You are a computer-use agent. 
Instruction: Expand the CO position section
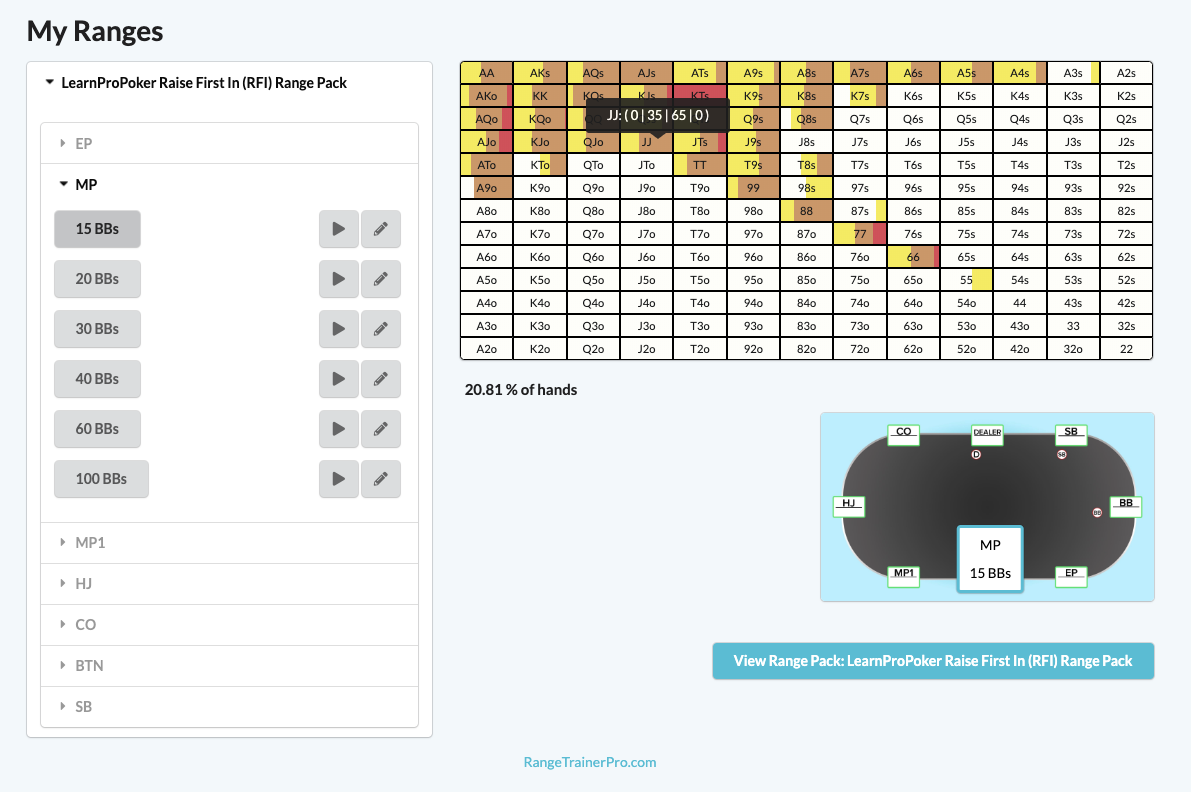pos(229,625)
